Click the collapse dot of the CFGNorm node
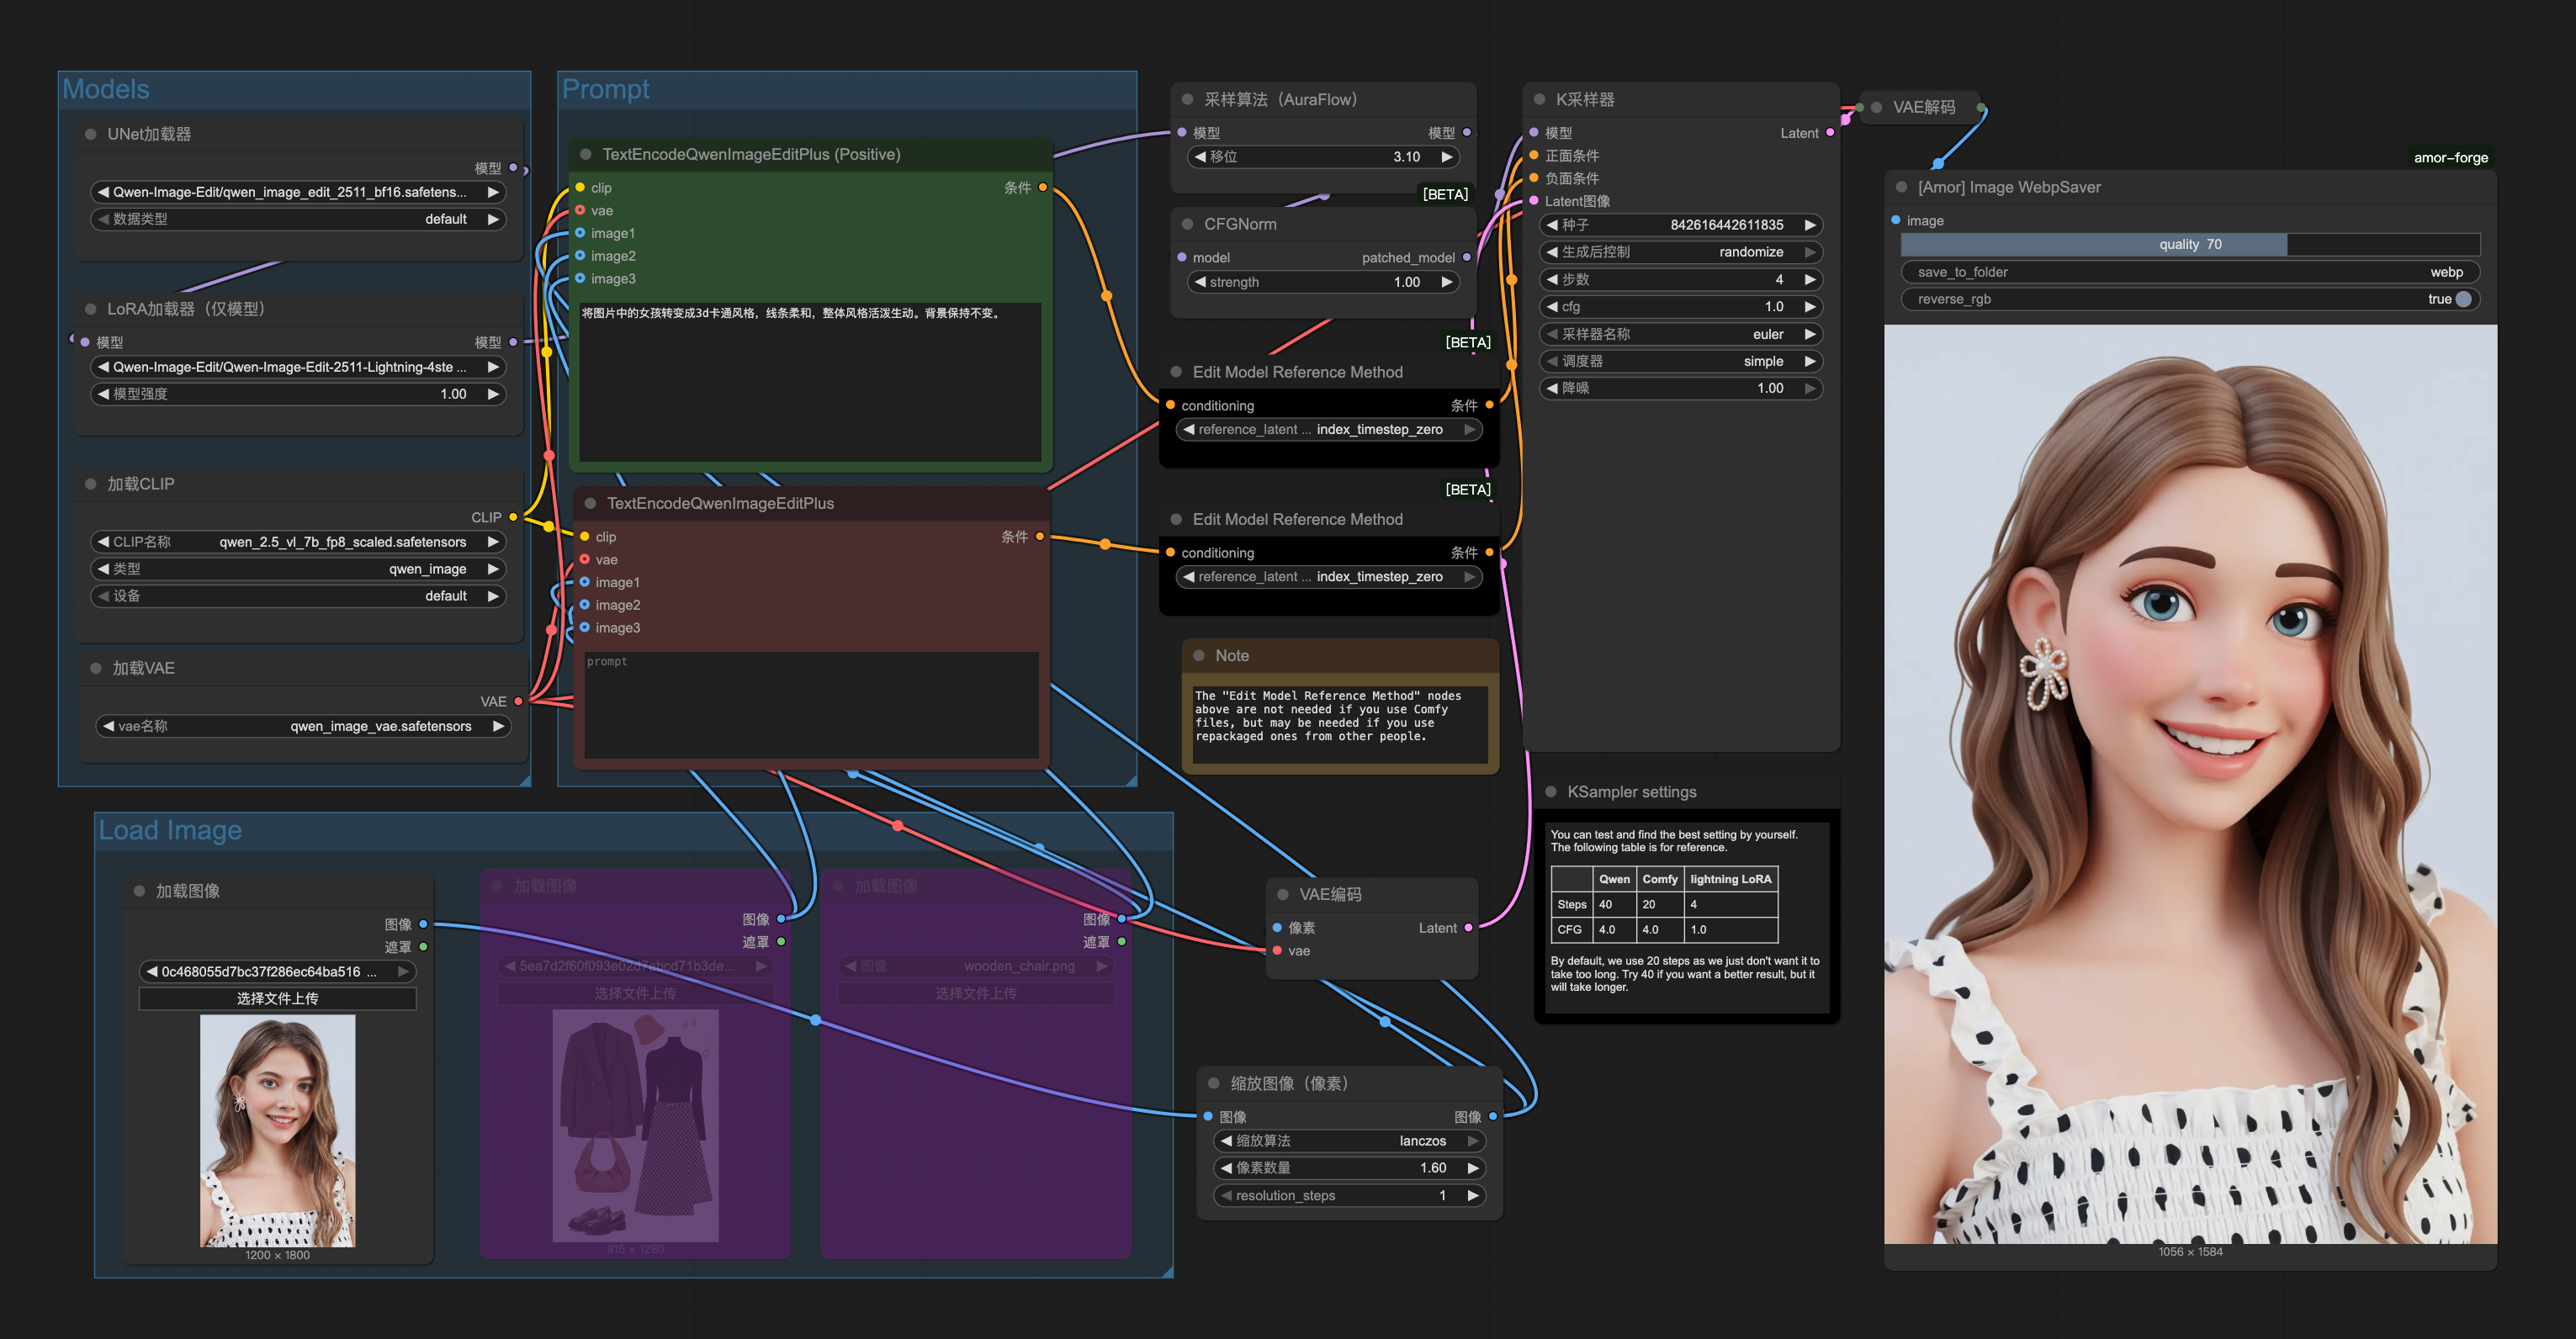The width and height of the screenshot is (2576, 1339). coord(1187,224)
